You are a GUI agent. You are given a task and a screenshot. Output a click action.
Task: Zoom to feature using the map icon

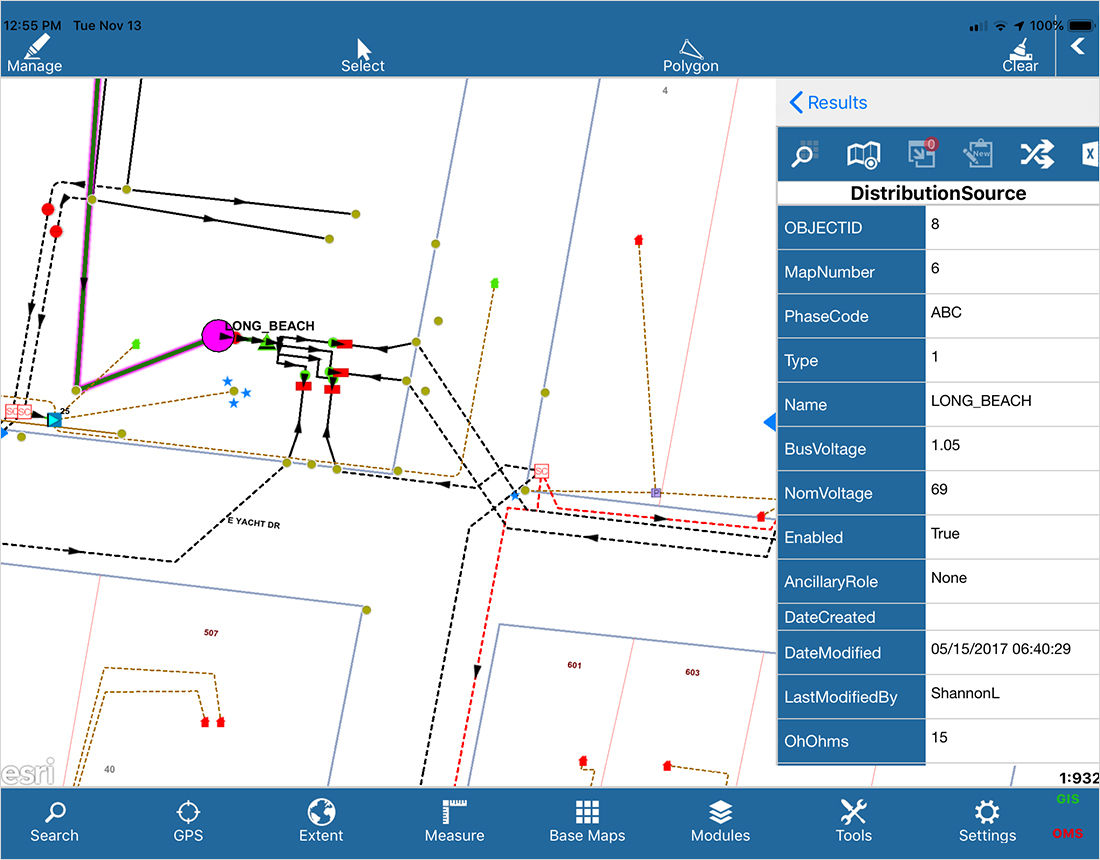pos(863,154)
